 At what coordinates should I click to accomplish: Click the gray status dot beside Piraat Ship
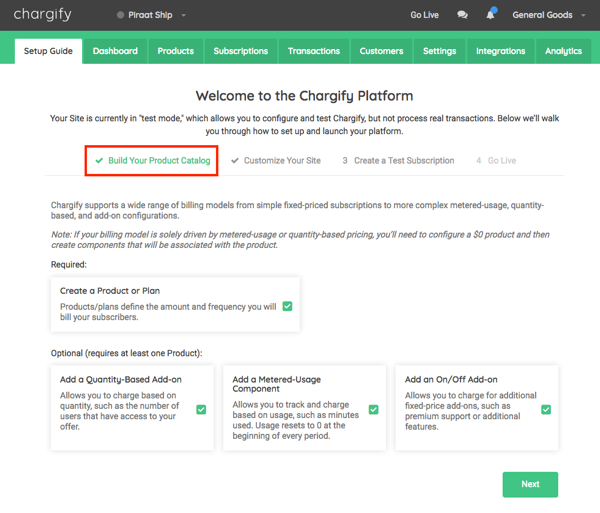(x=121, y=15)
